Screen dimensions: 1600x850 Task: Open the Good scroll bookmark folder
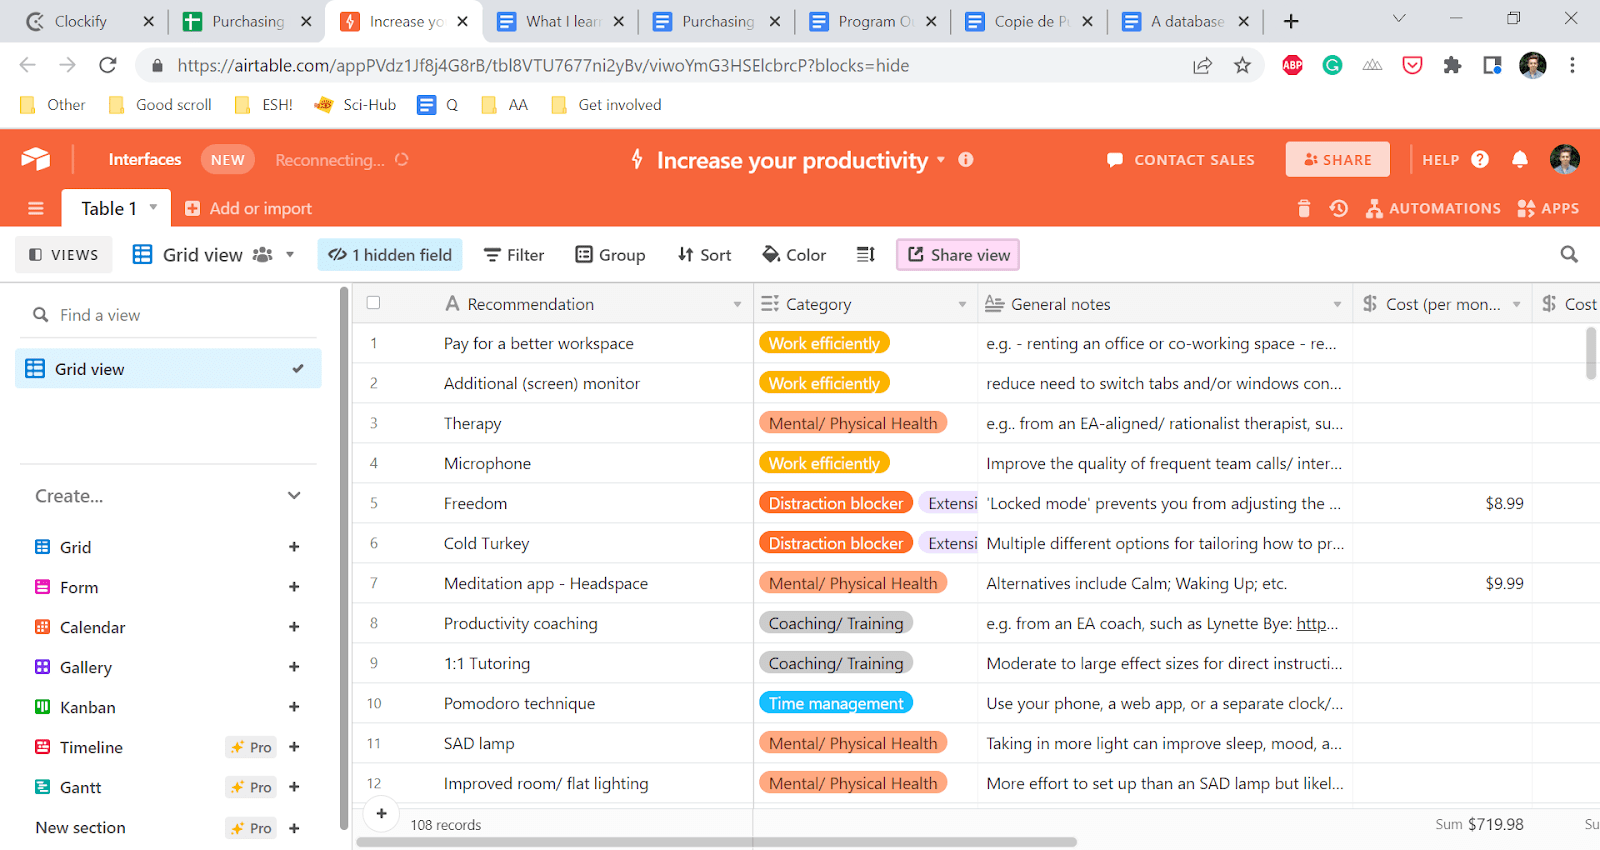tap(160, 104)
